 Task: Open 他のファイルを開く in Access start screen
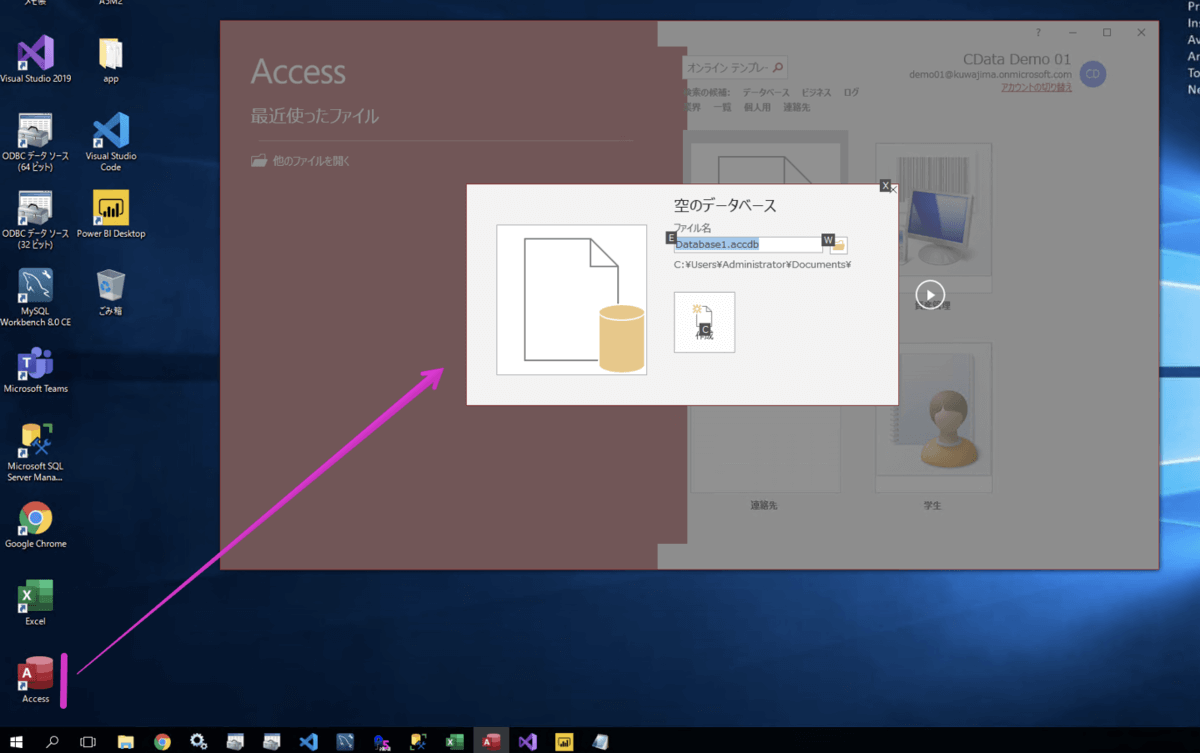tap(301, 160)
